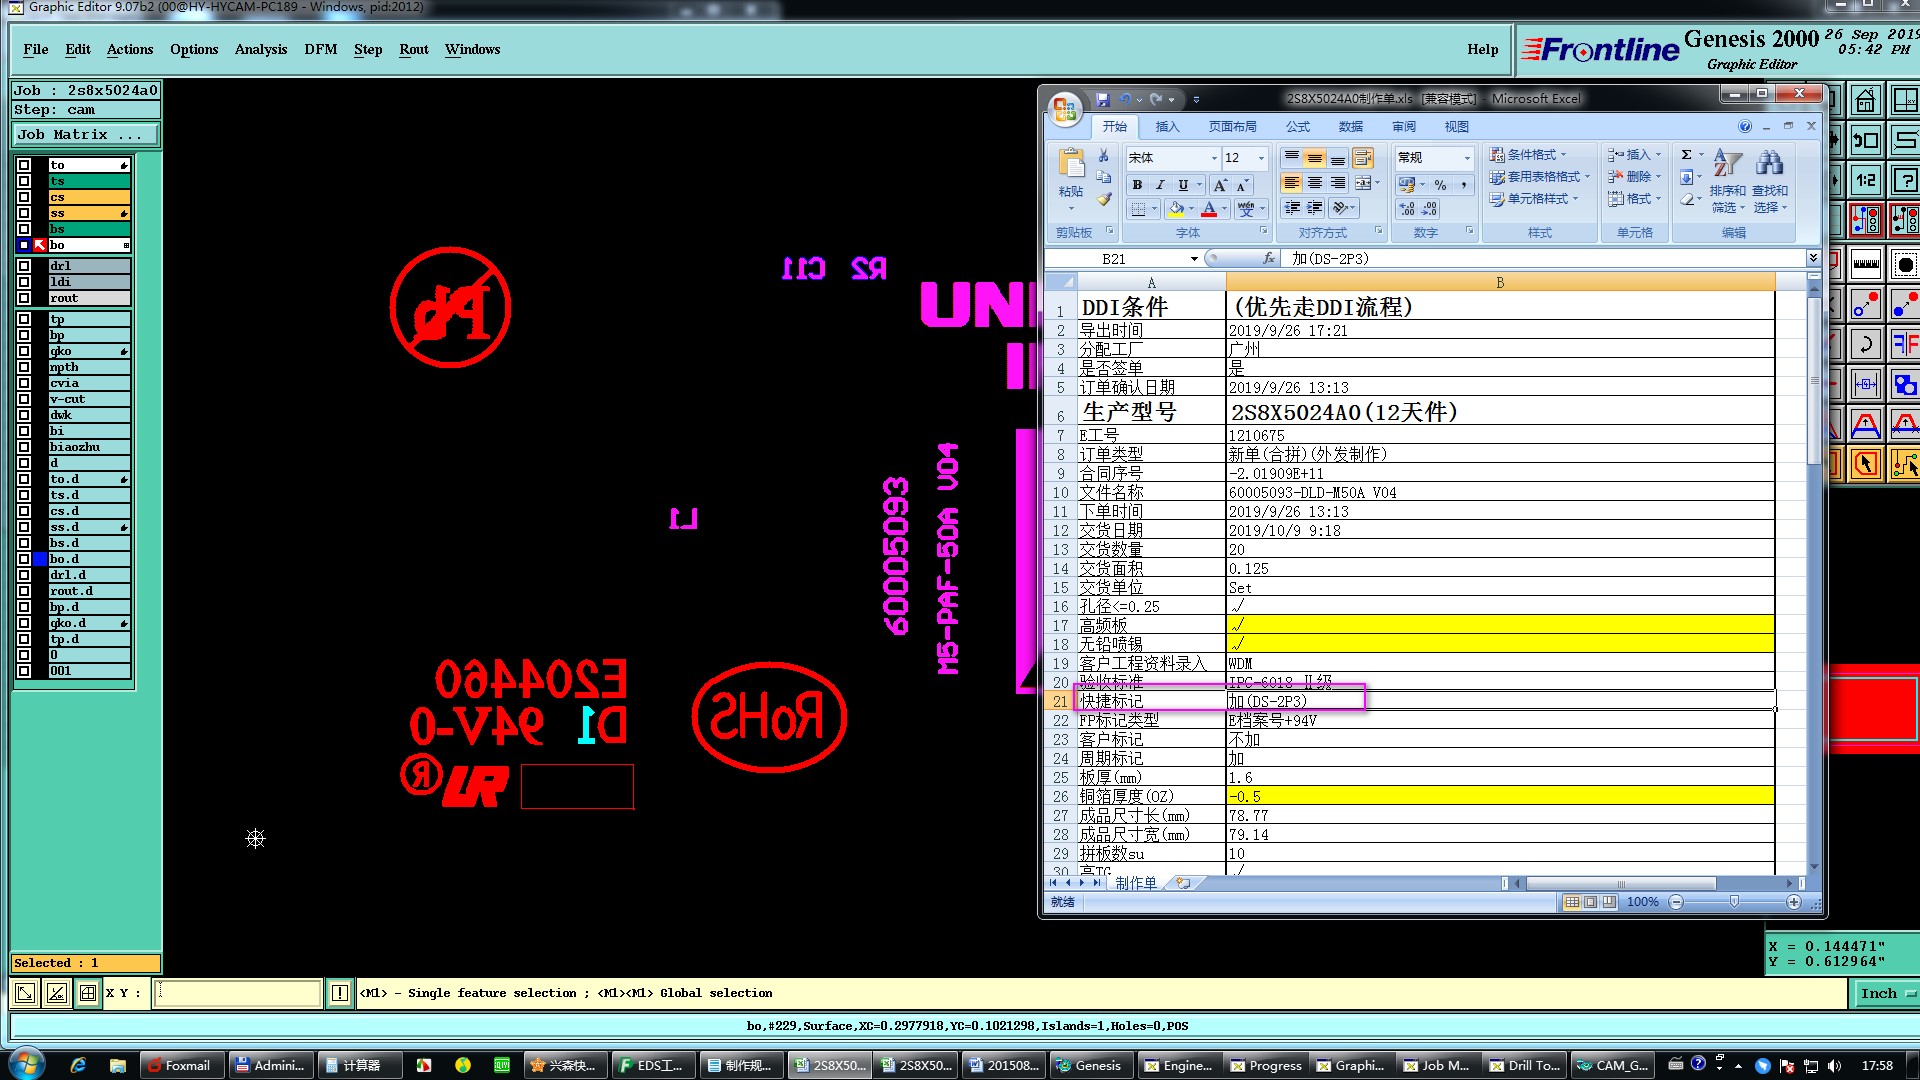Open the DFM menu
Viewport: 1920px width, 1080px height.
[320, 49]
